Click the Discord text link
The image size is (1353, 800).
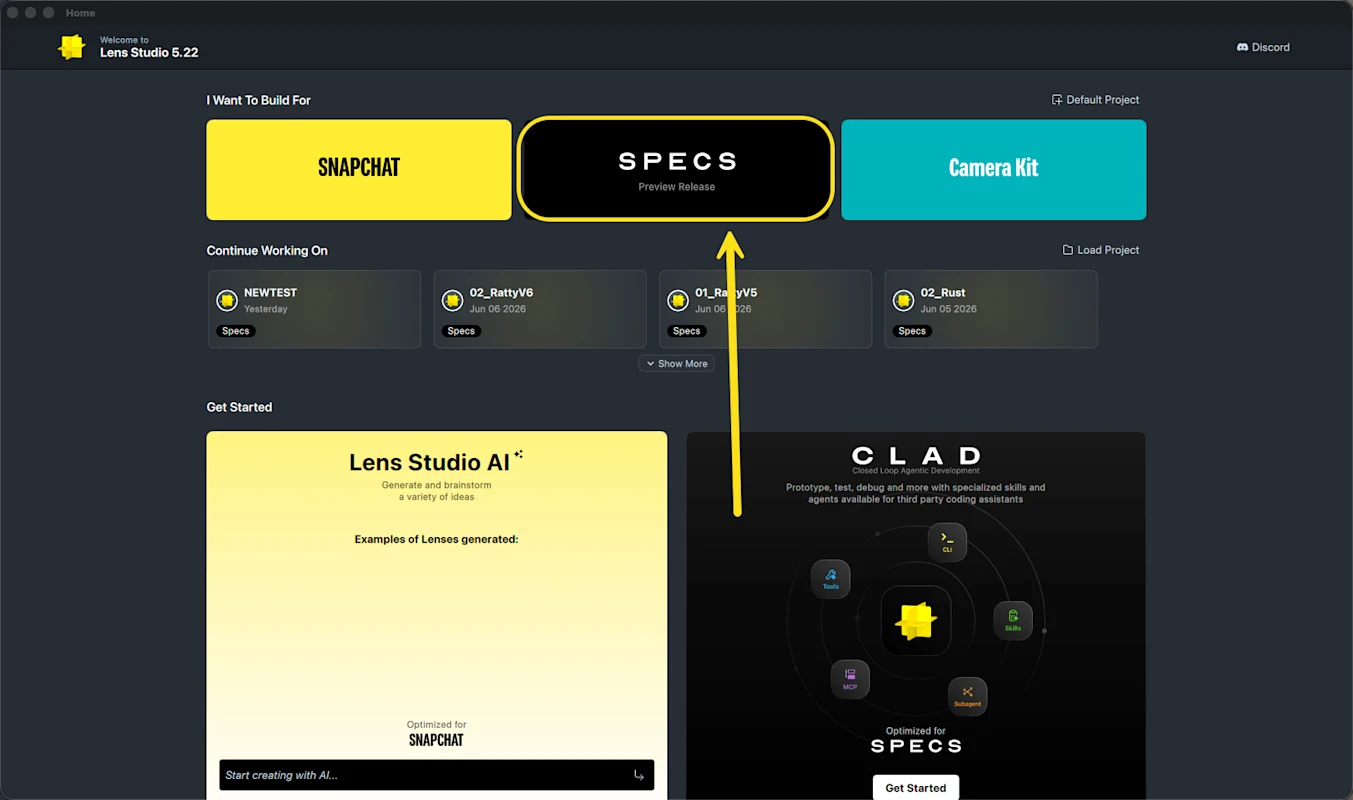pos(1271,47)
